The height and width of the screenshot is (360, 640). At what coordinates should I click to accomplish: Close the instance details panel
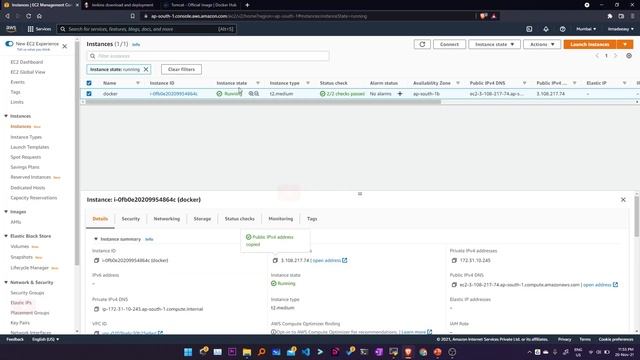[x=623, y=200]
